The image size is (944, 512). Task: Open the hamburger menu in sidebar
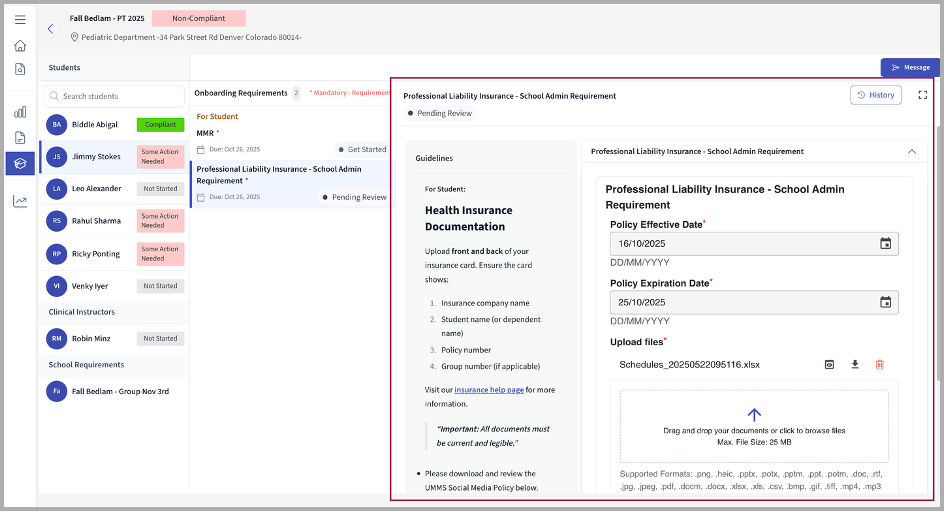point(20,20)
